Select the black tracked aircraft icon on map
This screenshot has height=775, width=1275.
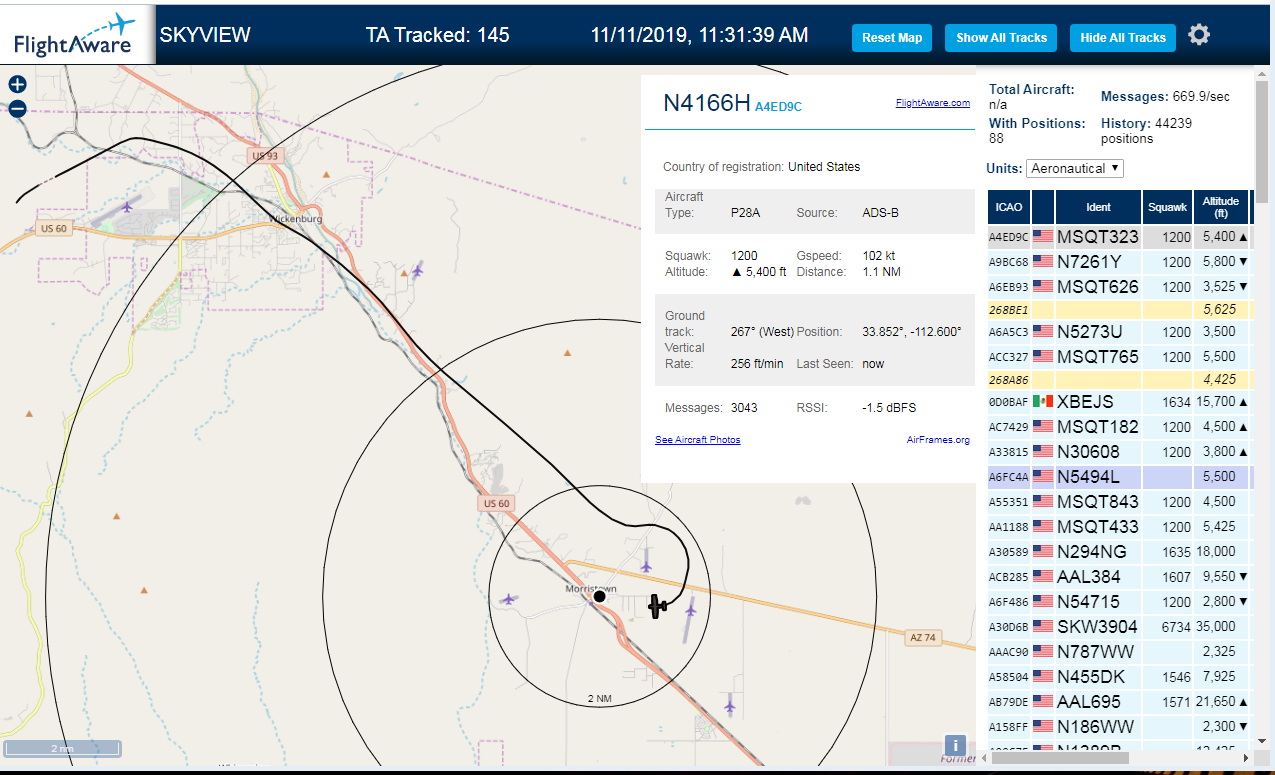657,606
